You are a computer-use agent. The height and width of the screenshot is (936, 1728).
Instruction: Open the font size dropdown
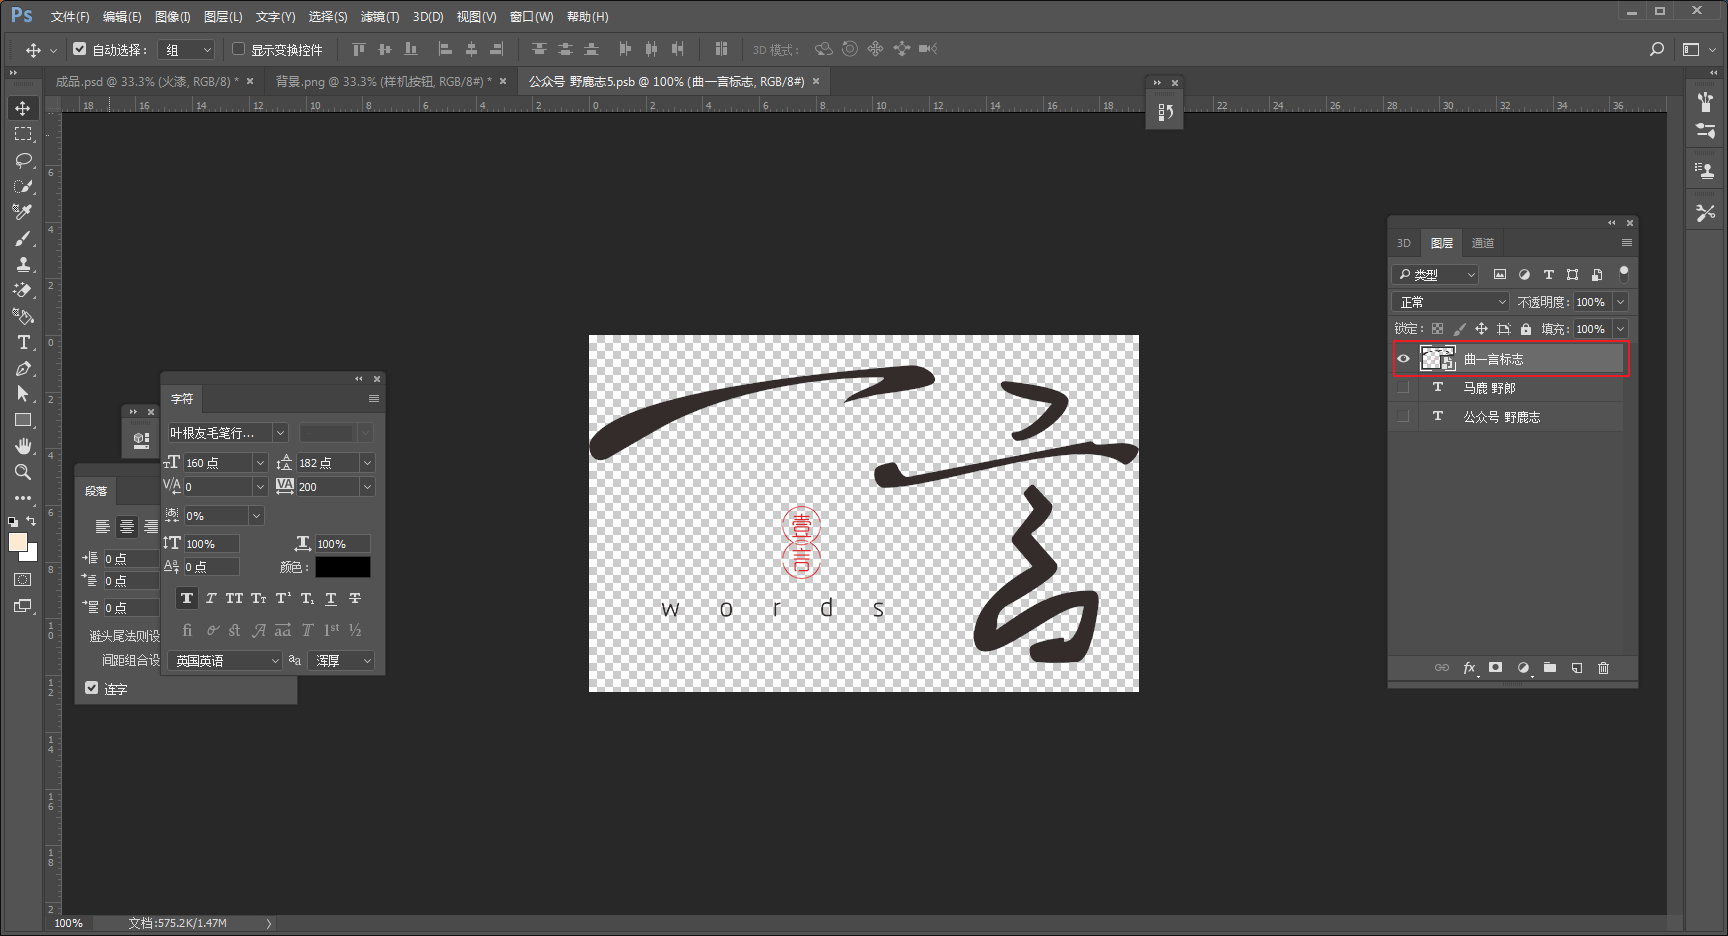260,462
